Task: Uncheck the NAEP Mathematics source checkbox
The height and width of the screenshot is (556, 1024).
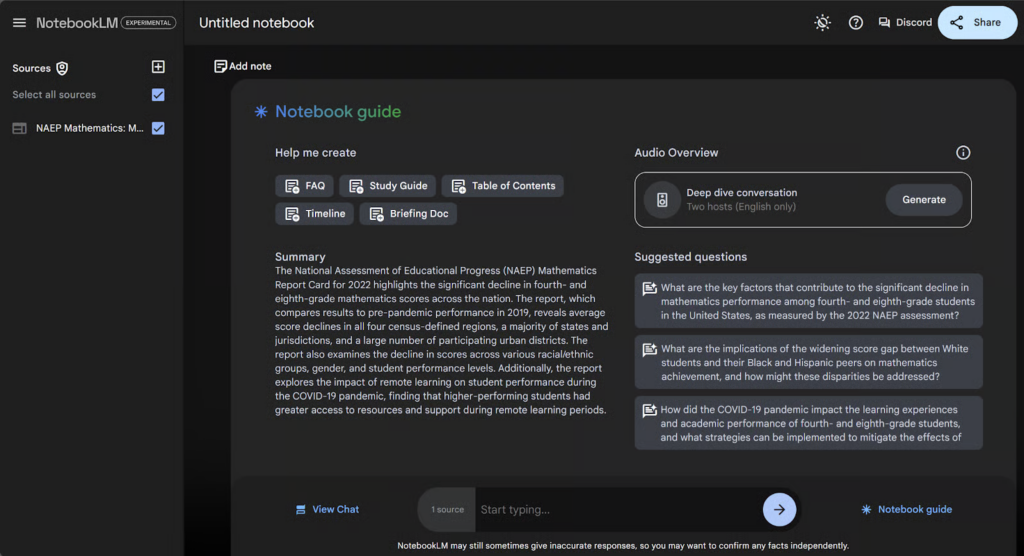Action: click(x=158, y=128)
